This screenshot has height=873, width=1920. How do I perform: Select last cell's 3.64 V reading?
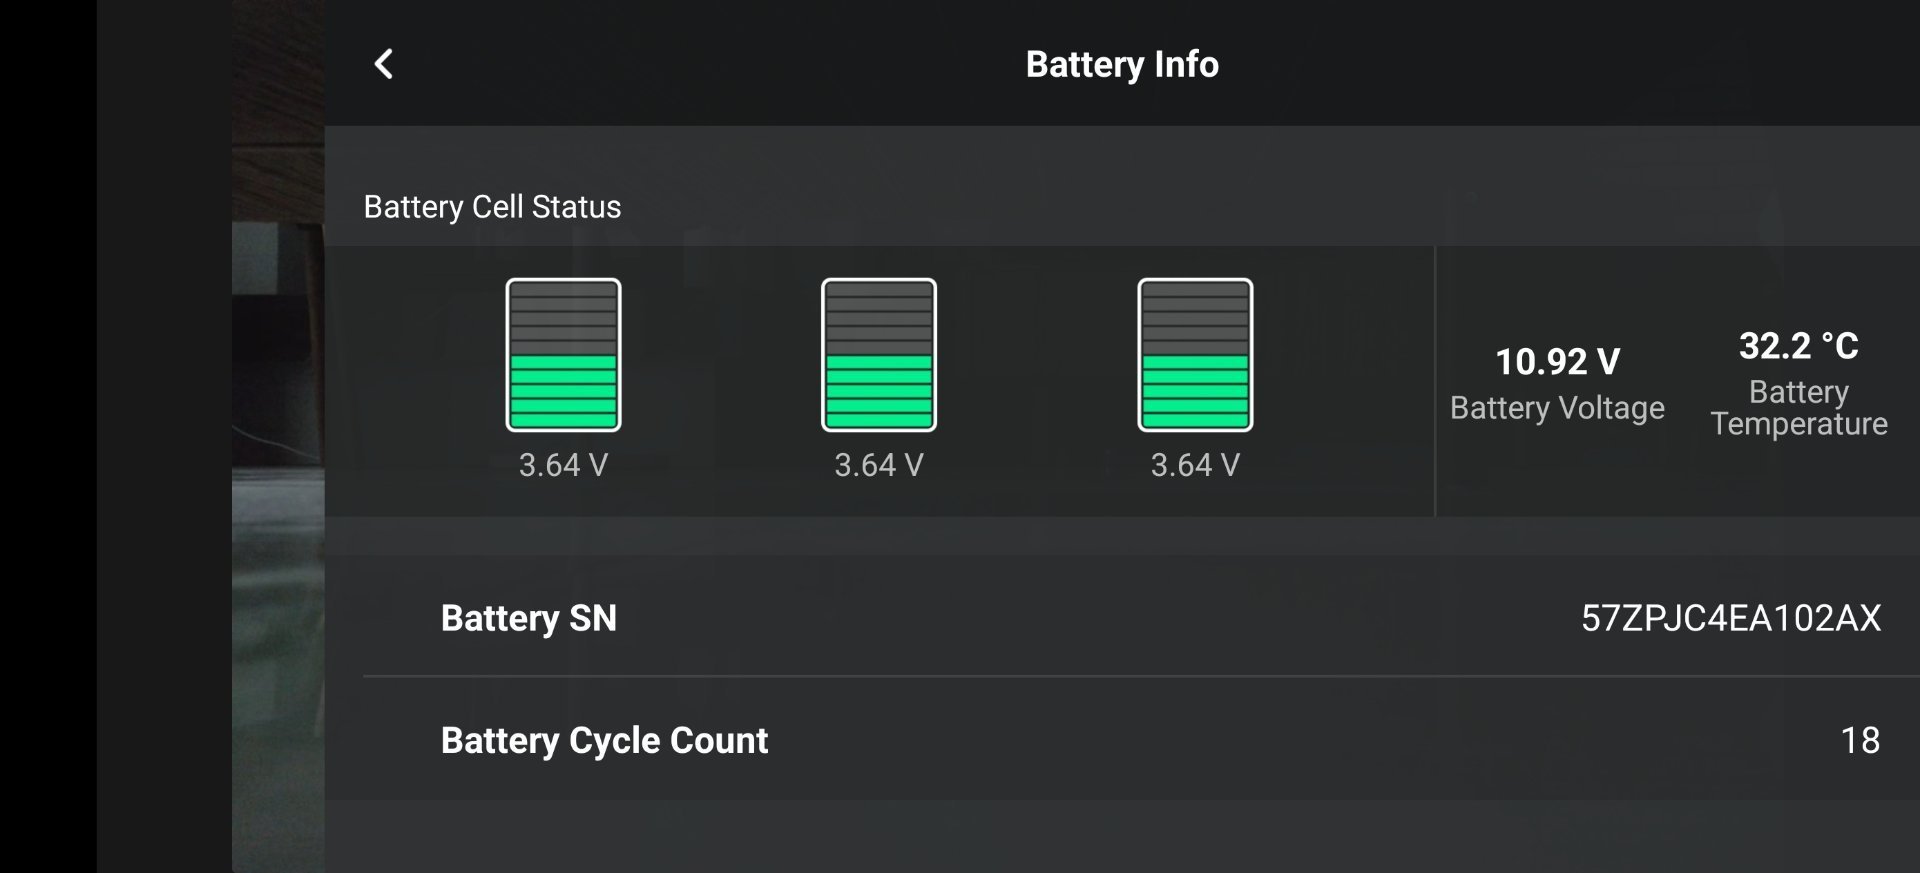(x=1195, y=465)
